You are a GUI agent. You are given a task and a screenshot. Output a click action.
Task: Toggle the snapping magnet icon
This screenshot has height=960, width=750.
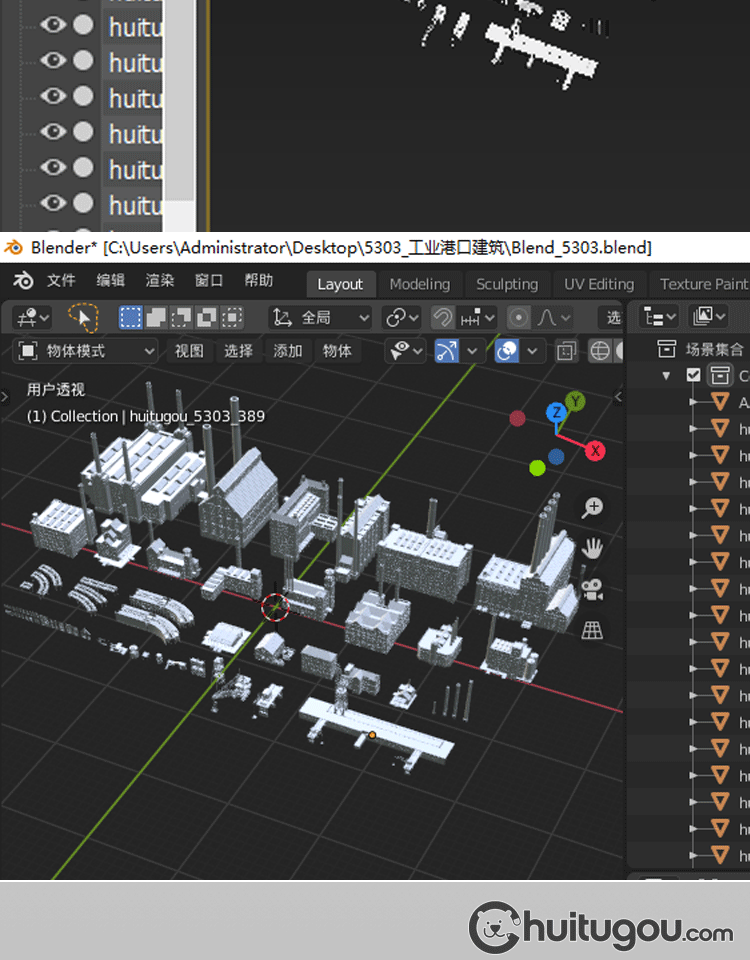coord(442,318)
